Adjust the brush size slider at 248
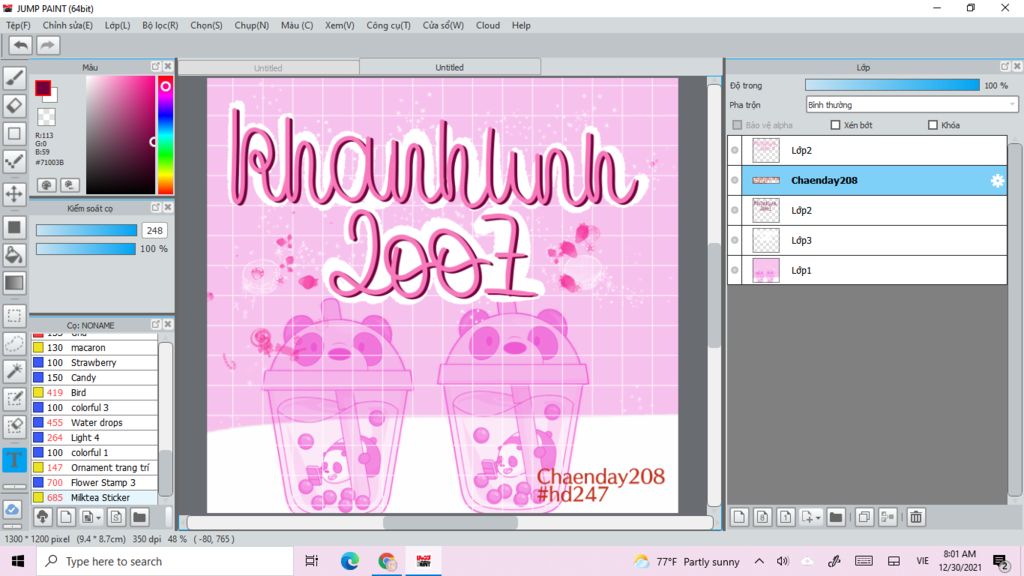Image resolution: width=1024 pixels, height=576 pixels. tap(86, 230)
